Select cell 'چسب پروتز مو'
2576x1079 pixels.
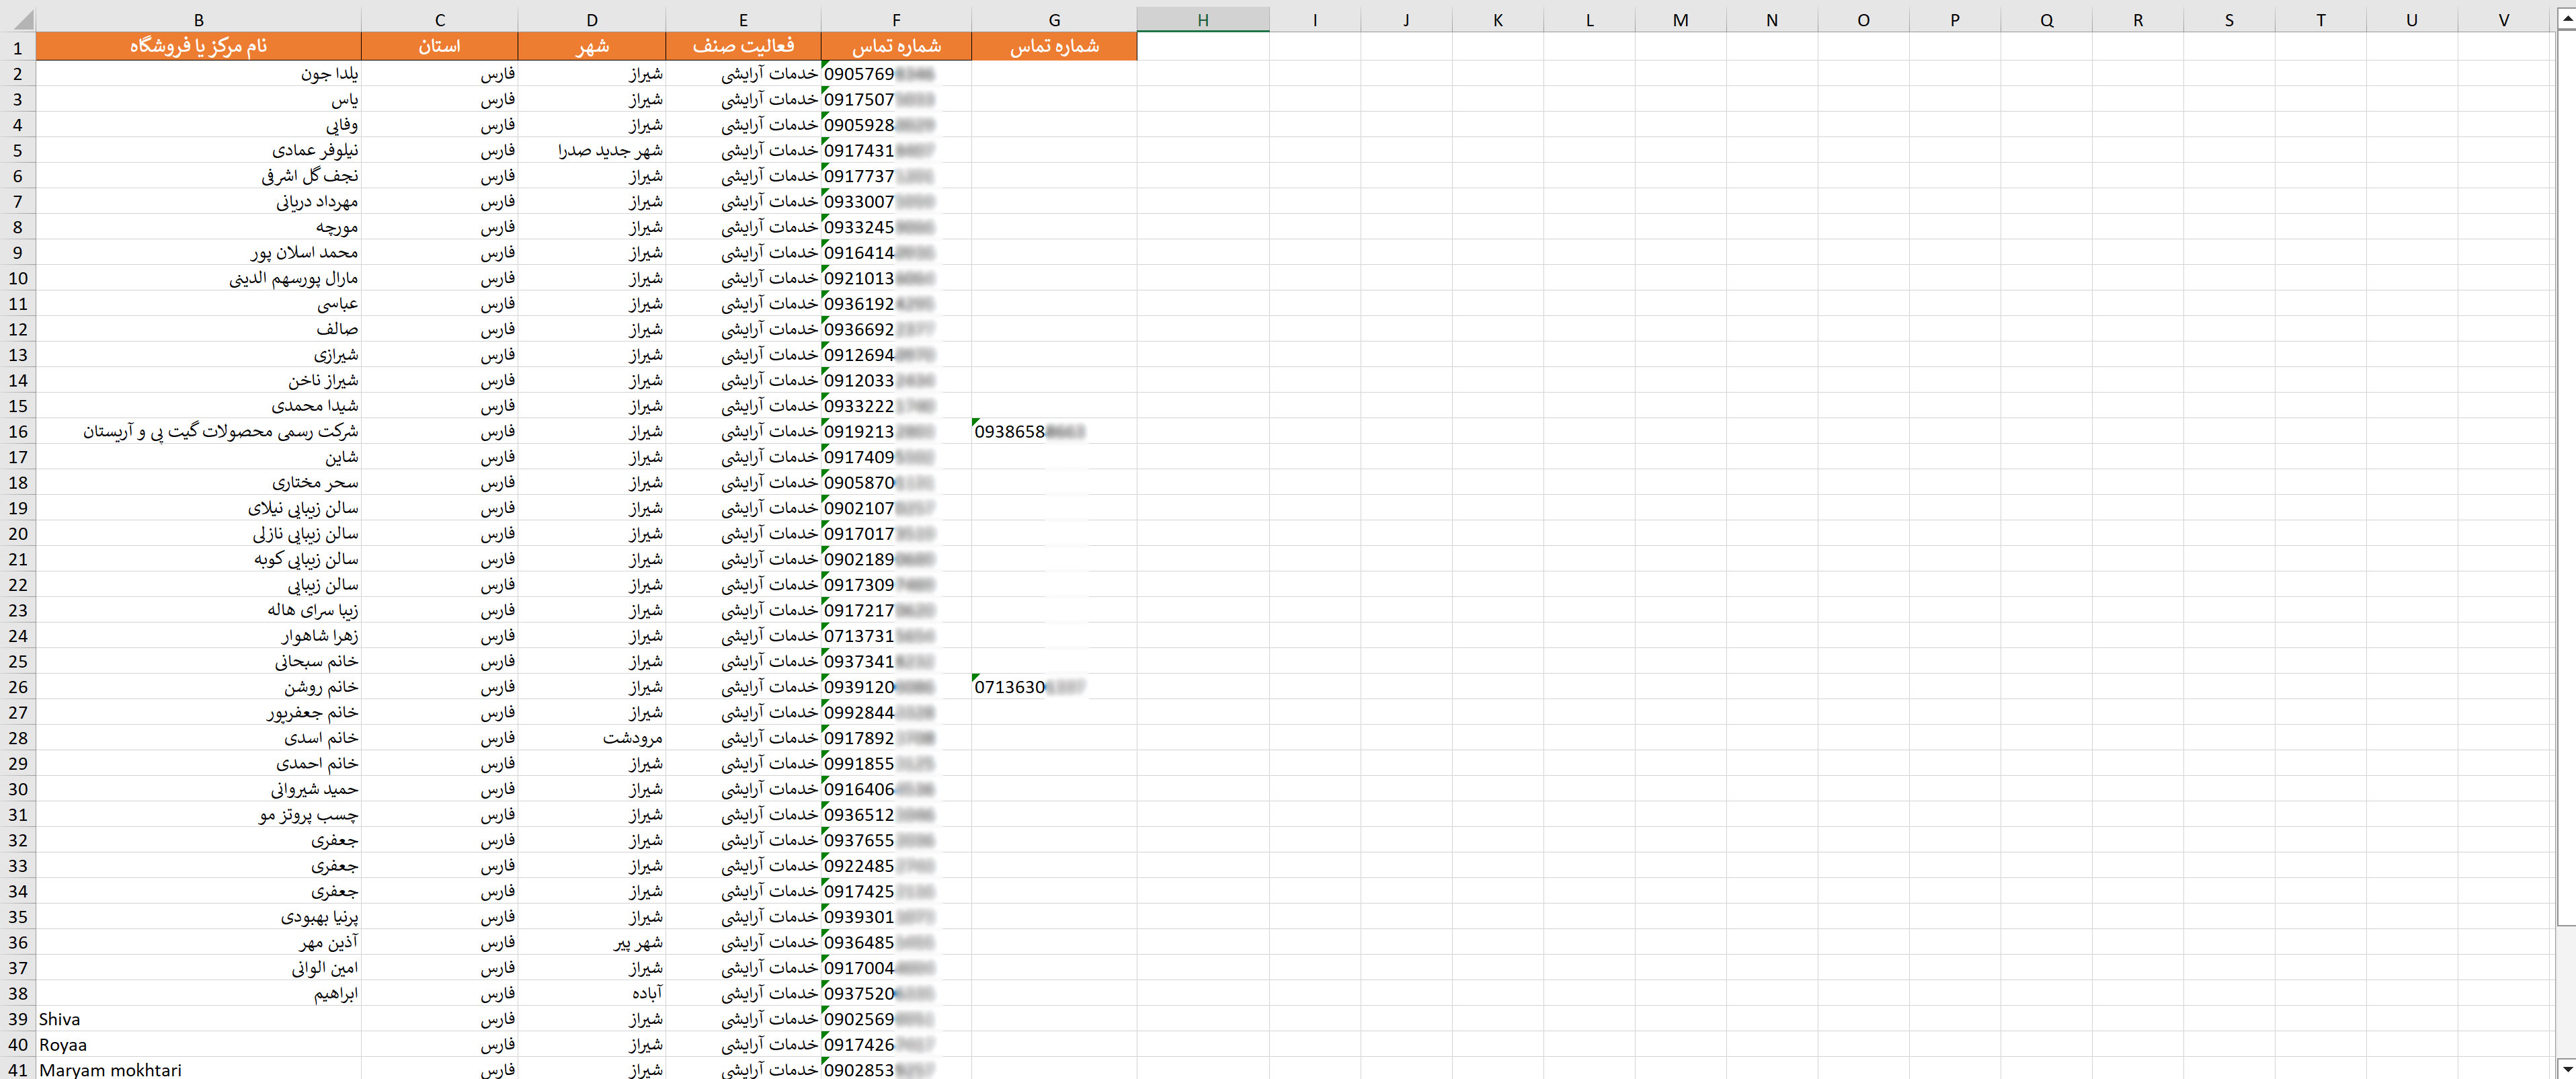198,814
